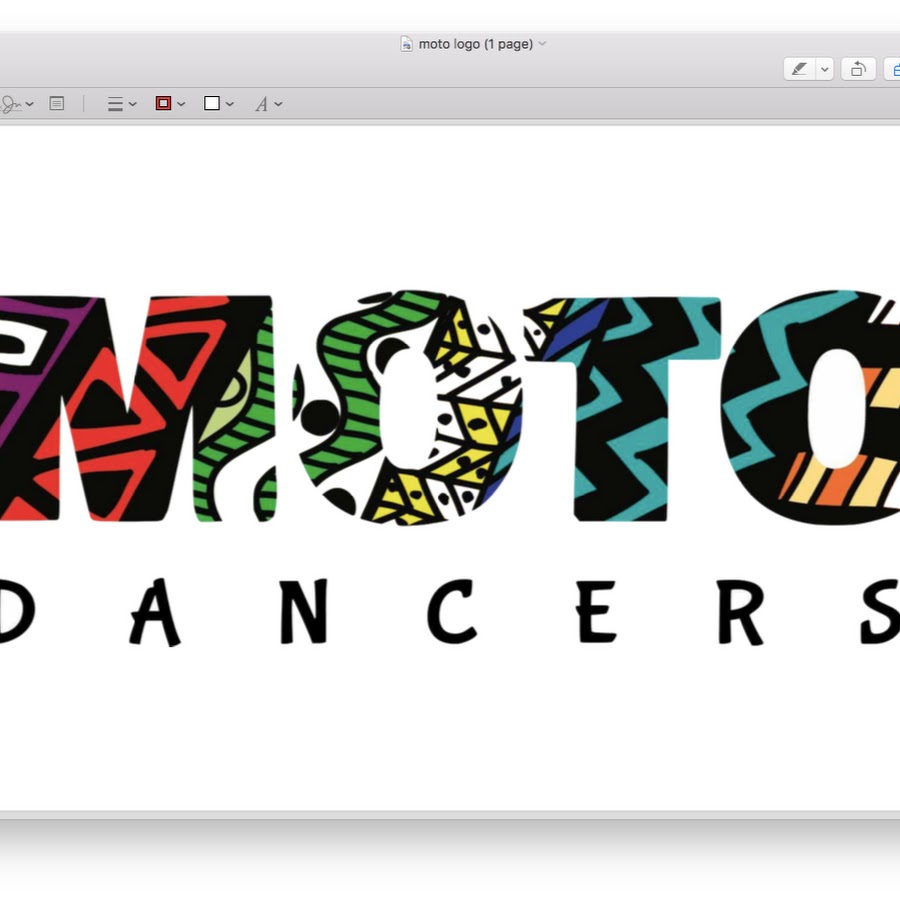Expand the fill color chevron
Screen dimensions: 900x900
230,104
